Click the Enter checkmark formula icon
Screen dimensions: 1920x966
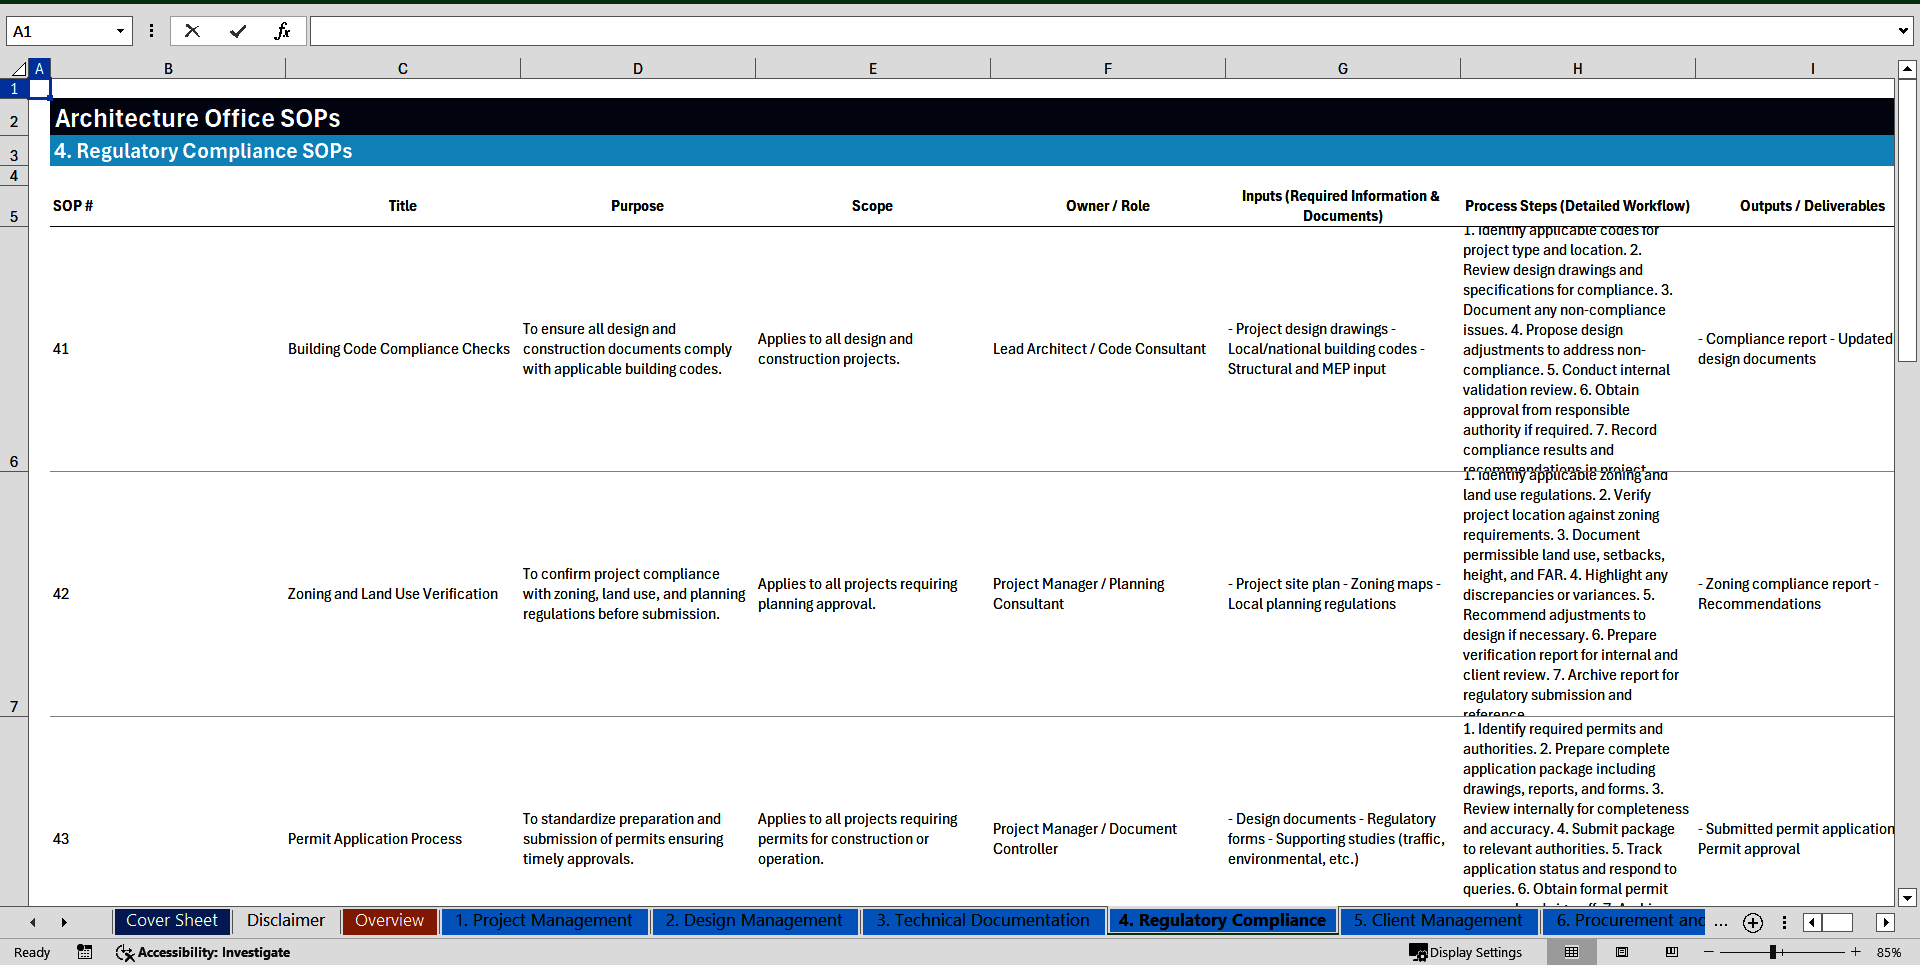click(x=238, y=31)
